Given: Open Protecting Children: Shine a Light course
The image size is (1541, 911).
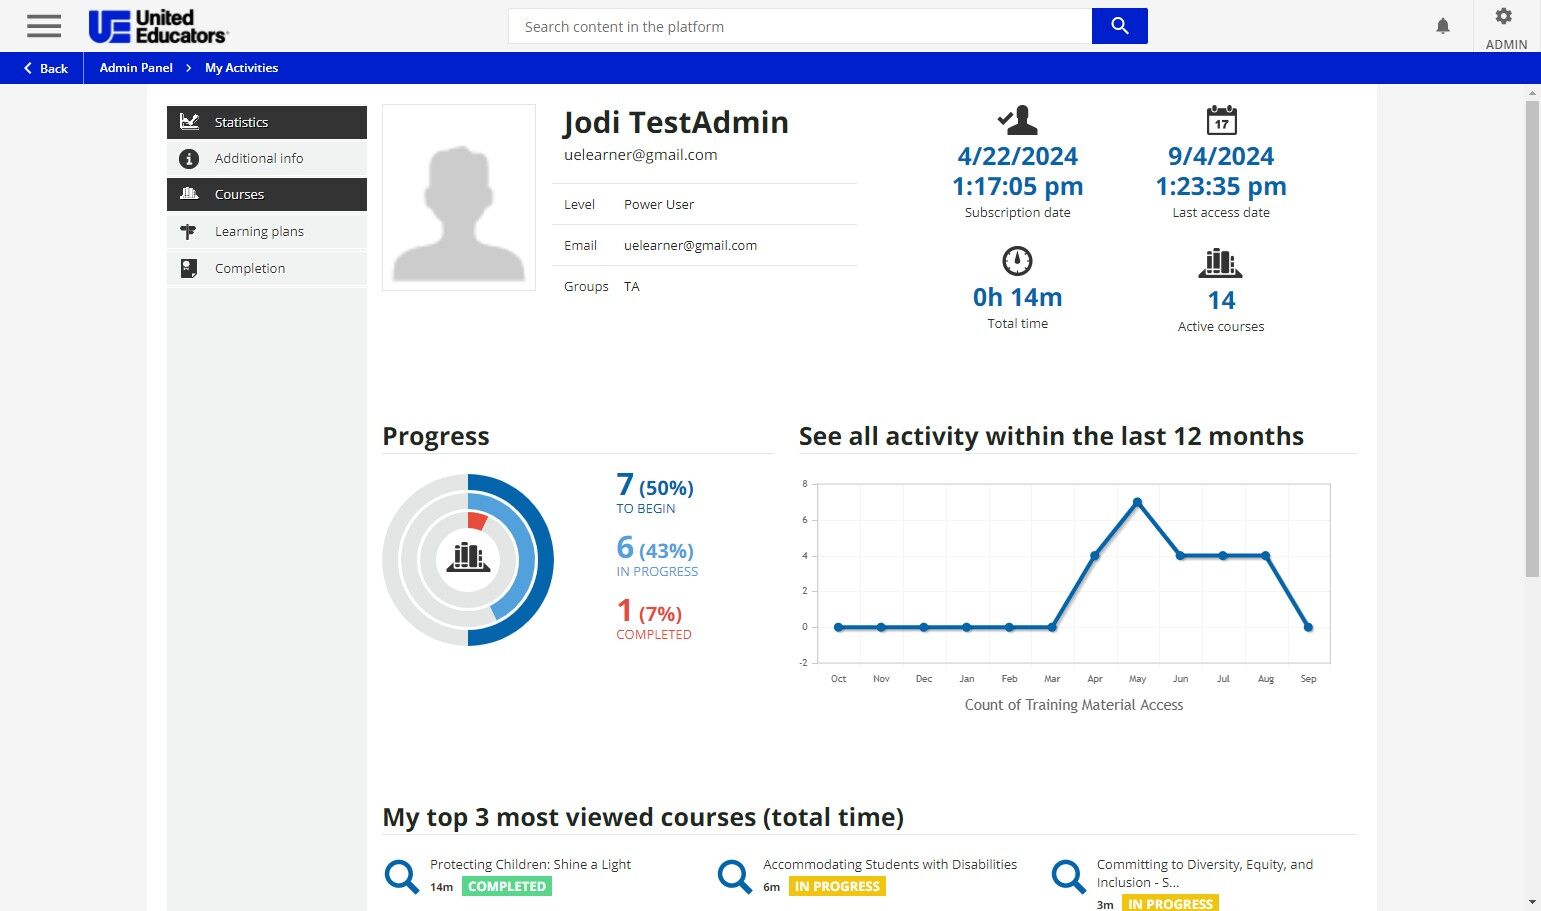Looking at the screenshot, I should pos(530,864).
